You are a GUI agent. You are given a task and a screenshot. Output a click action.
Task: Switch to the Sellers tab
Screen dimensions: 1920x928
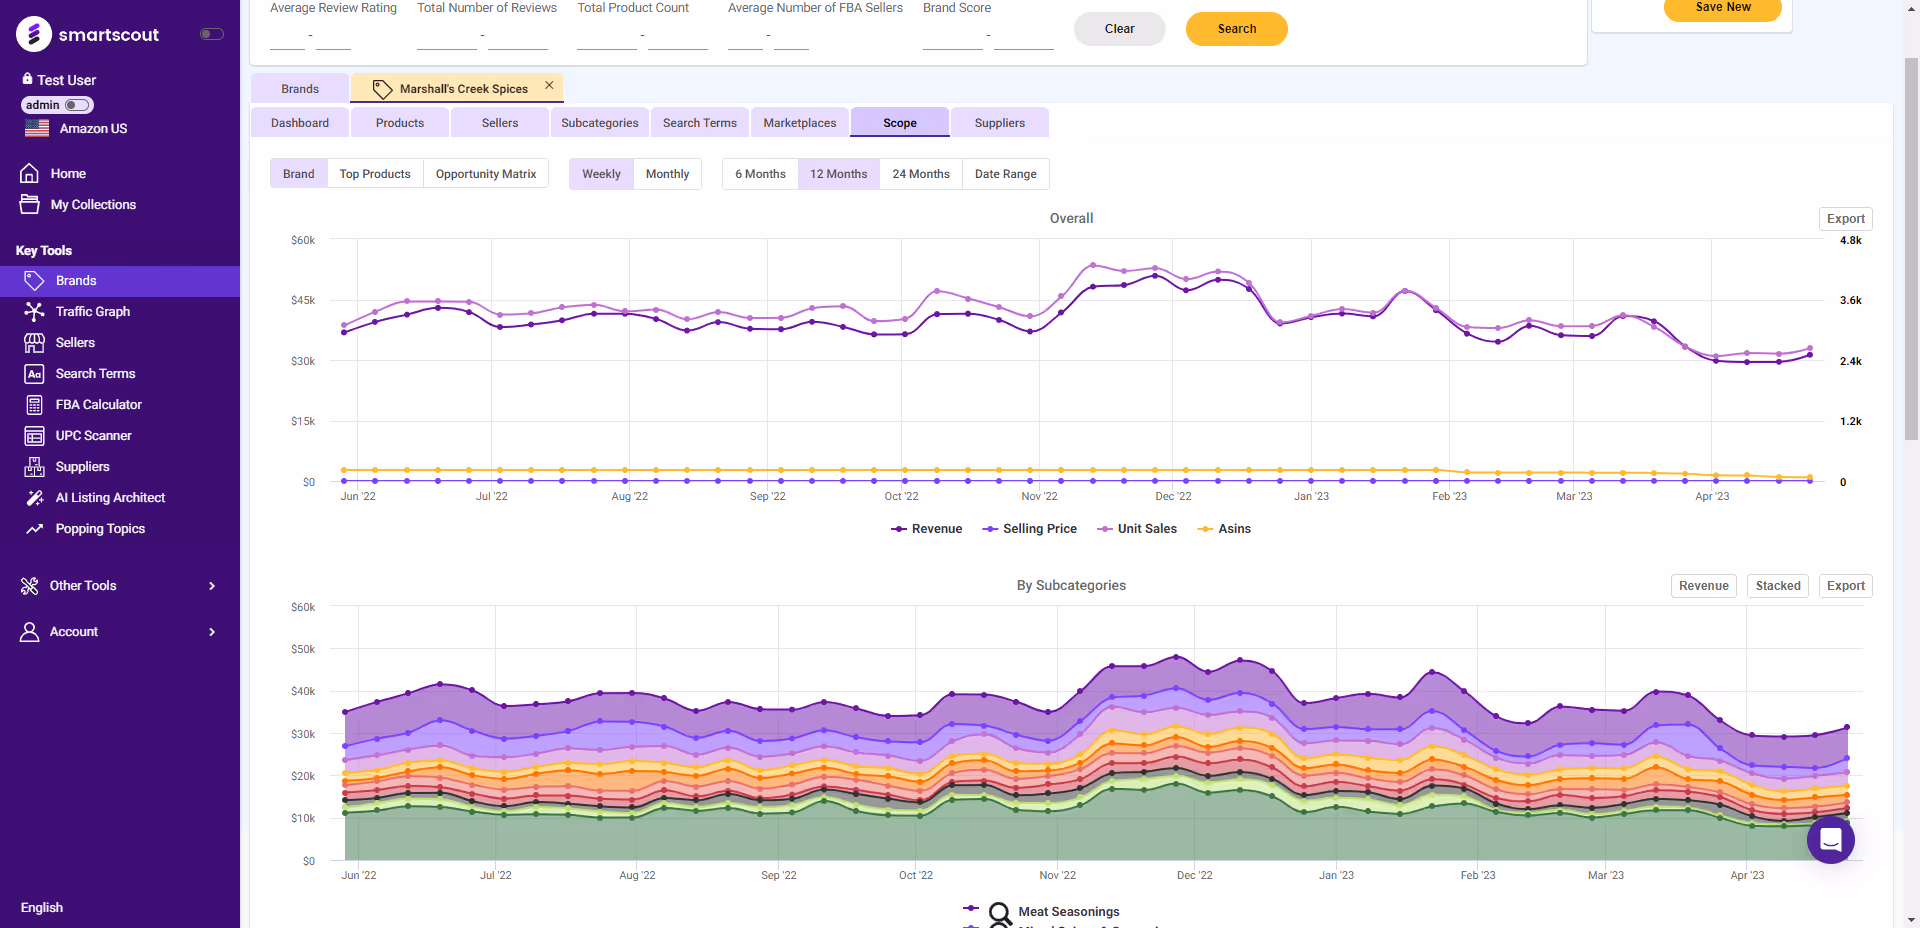tap(500, 123)
